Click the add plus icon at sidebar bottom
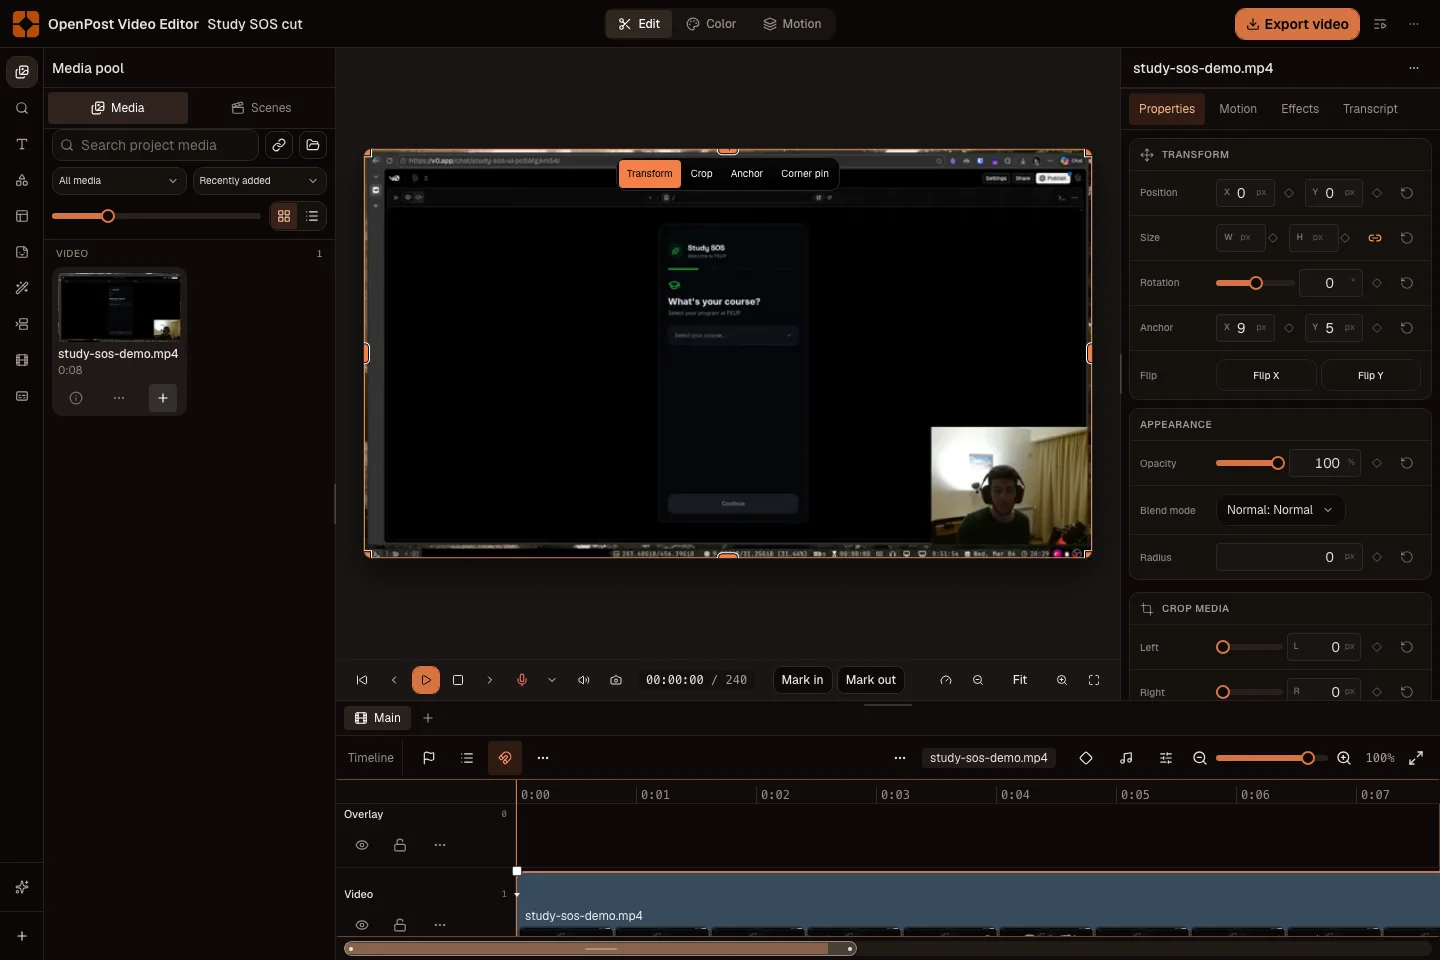This screenshot has width=1440, height=960. point(22,936)
